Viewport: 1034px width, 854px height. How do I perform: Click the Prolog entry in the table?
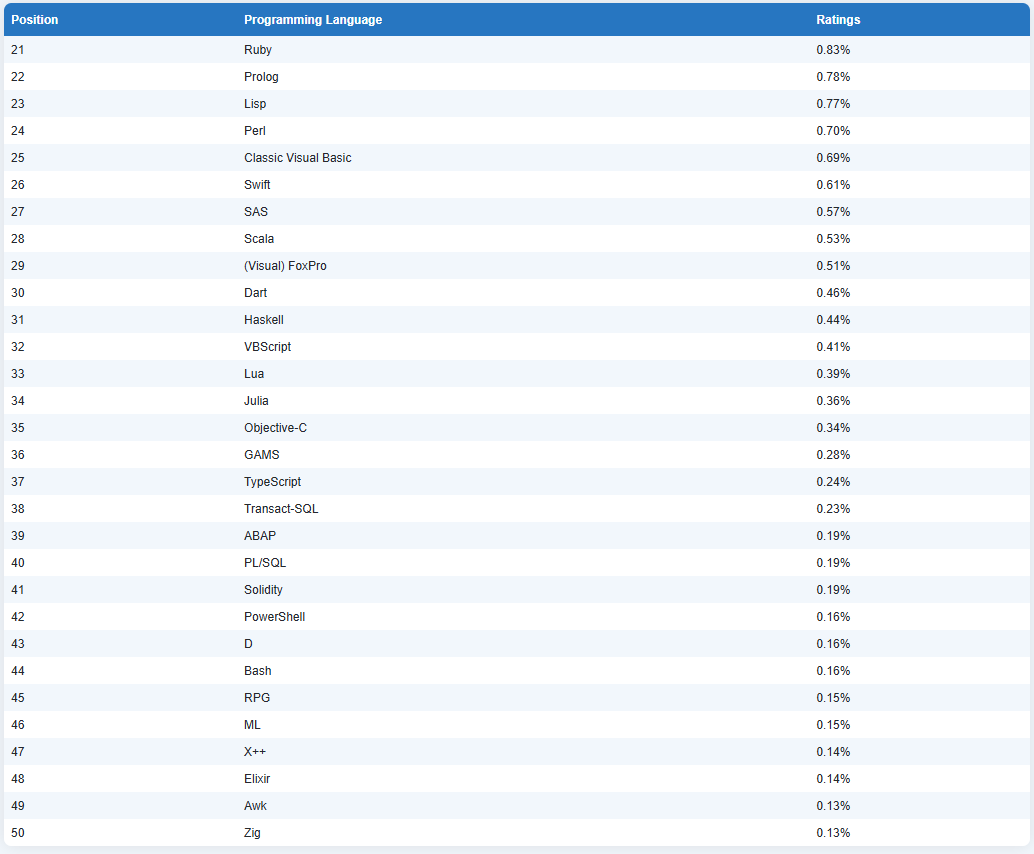[261, 77]
